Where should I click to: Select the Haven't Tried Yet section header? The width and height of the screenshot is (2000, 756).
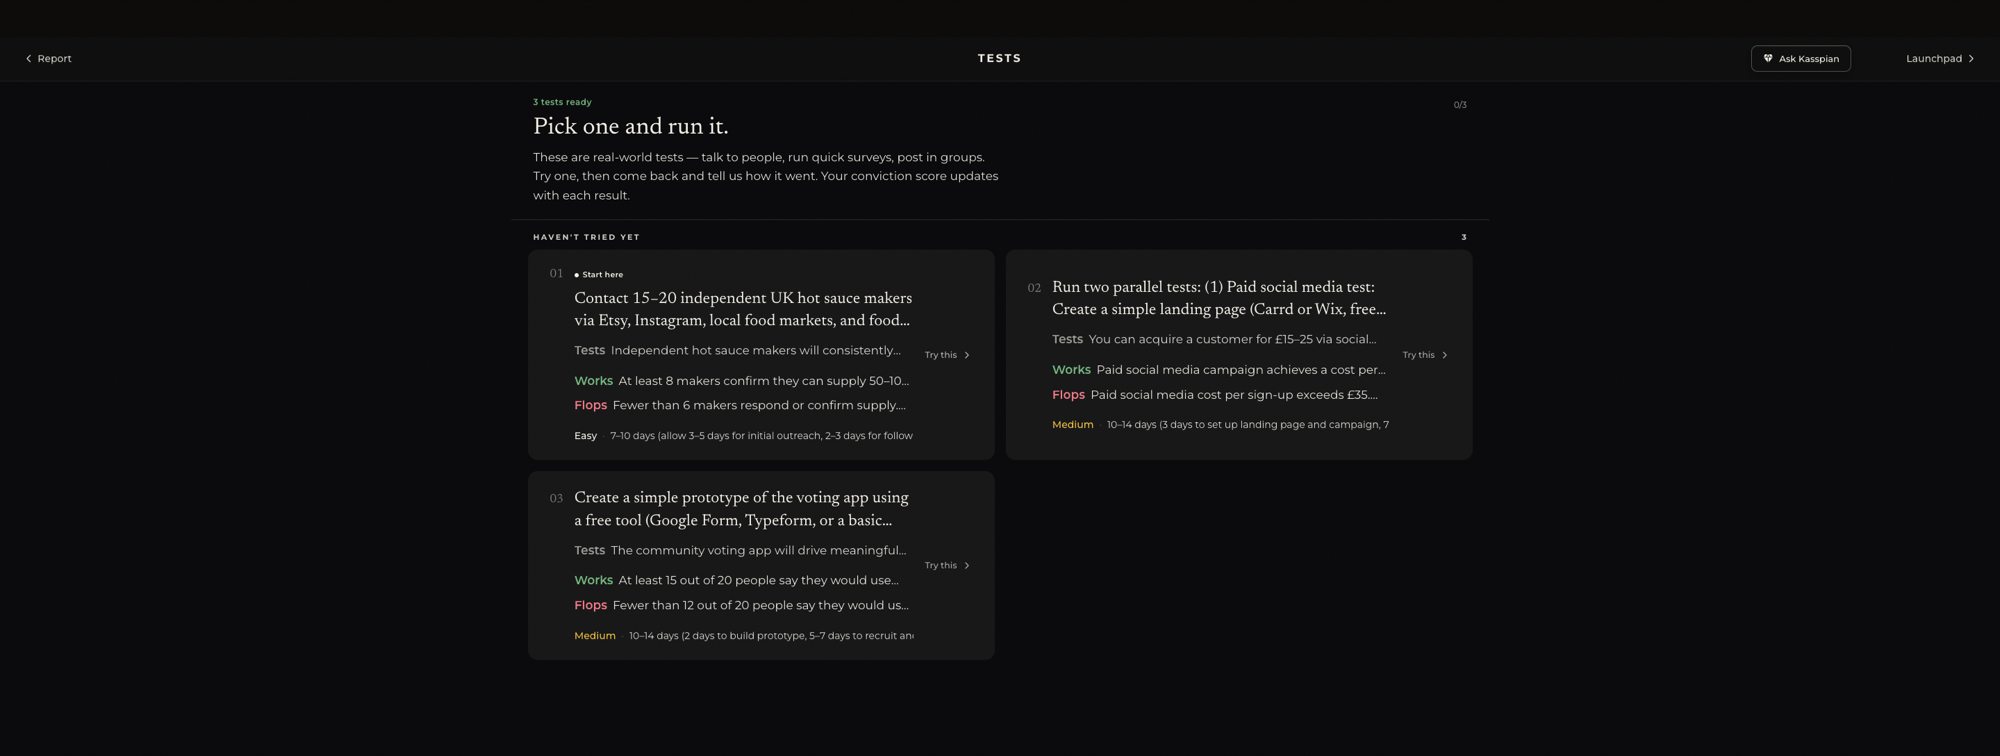coord(586,238)
